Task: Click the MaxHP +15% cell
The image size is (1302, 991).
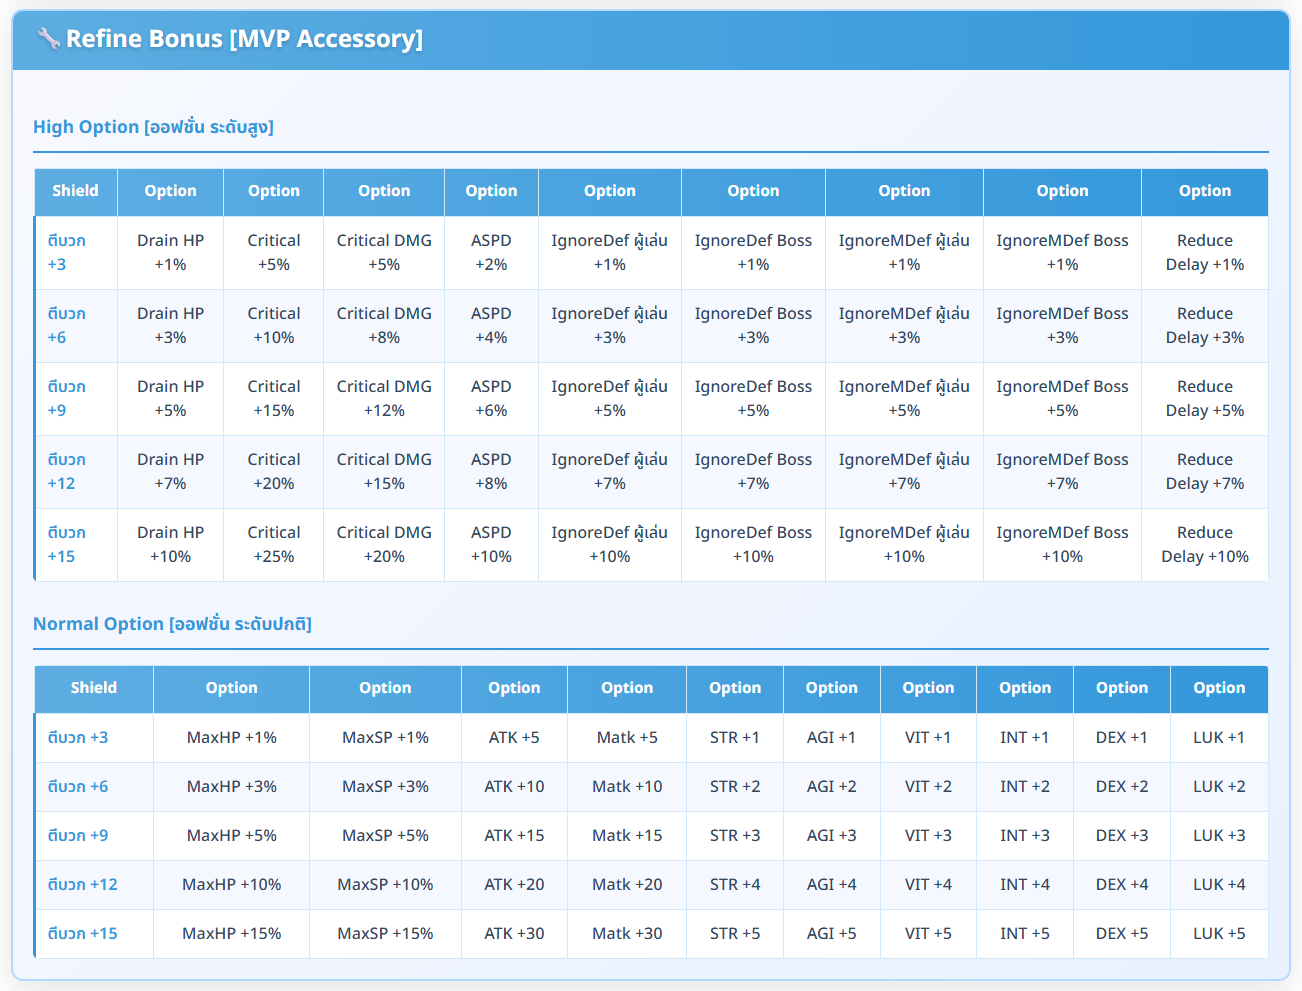Action: [x=232, y=933]
